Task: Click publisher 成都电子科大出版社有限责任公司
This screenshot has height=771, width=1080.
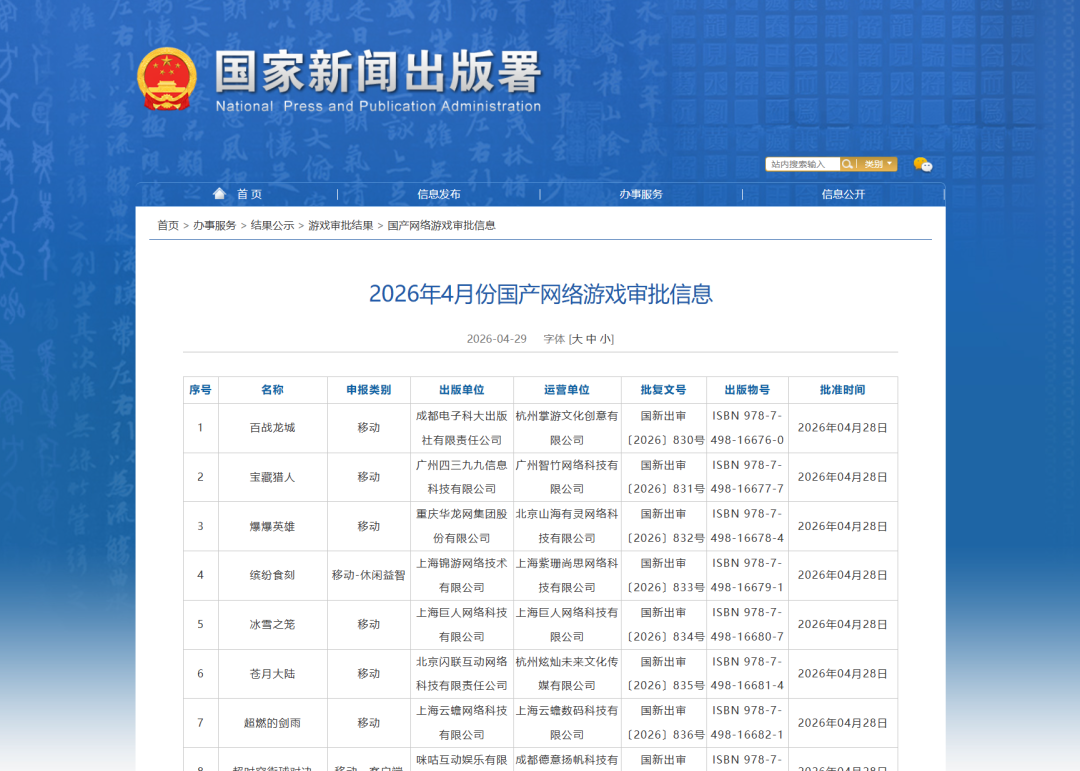Action: coord(461,428)
